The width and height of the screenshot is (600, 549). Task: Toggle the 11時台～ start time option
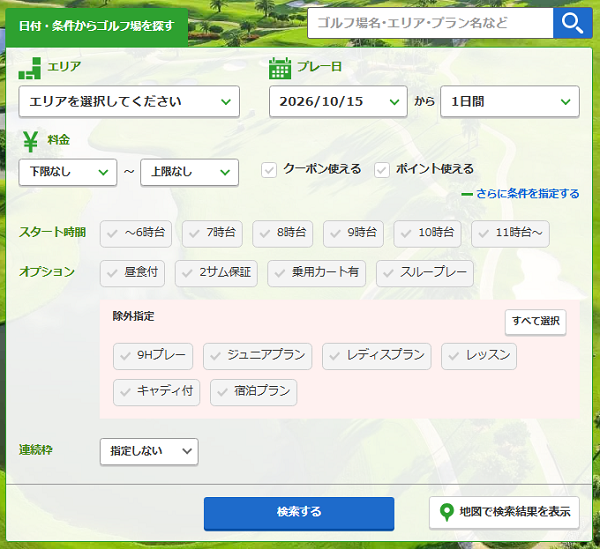coord(510,234)
